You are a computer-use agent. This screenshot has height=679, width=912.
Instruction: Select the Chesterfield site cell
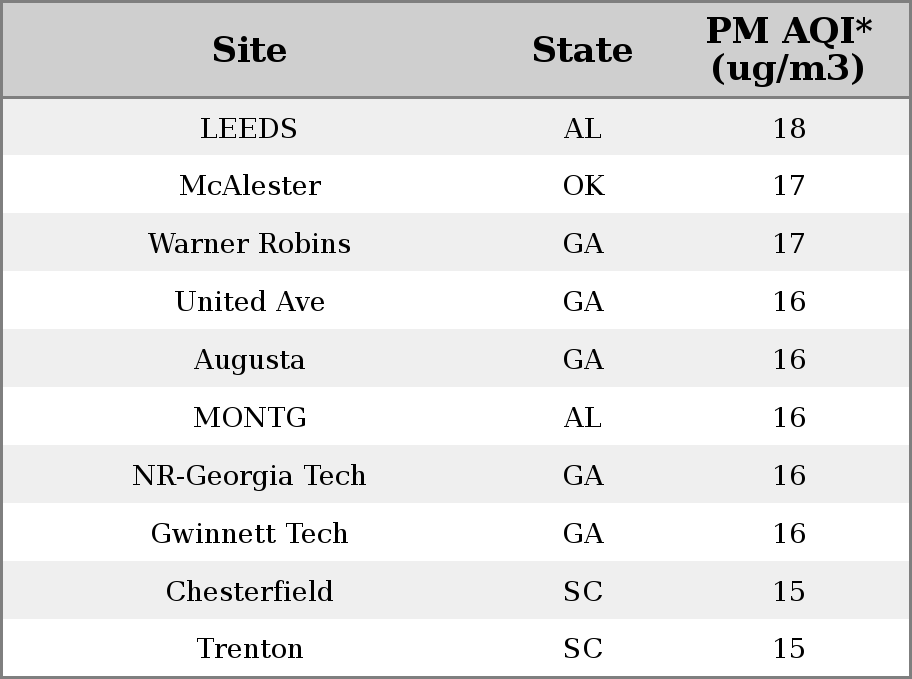(x=250, y=591)
